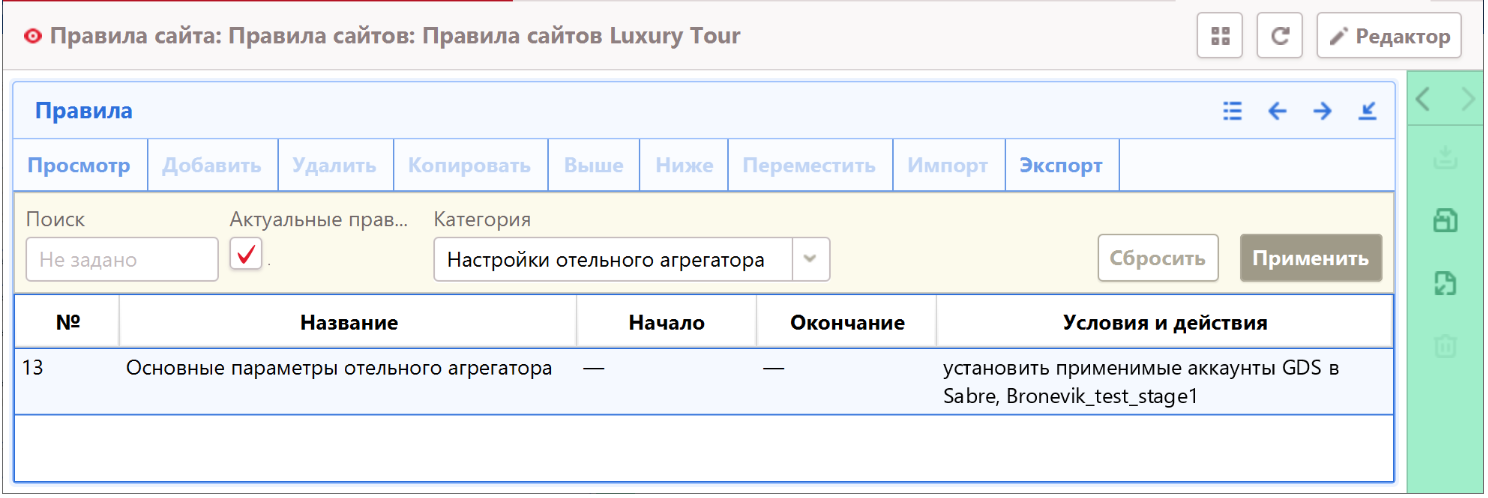Click the red target icon beside page title
The height and width of the screenshot is (498, 1488).
tap(34, 37)
